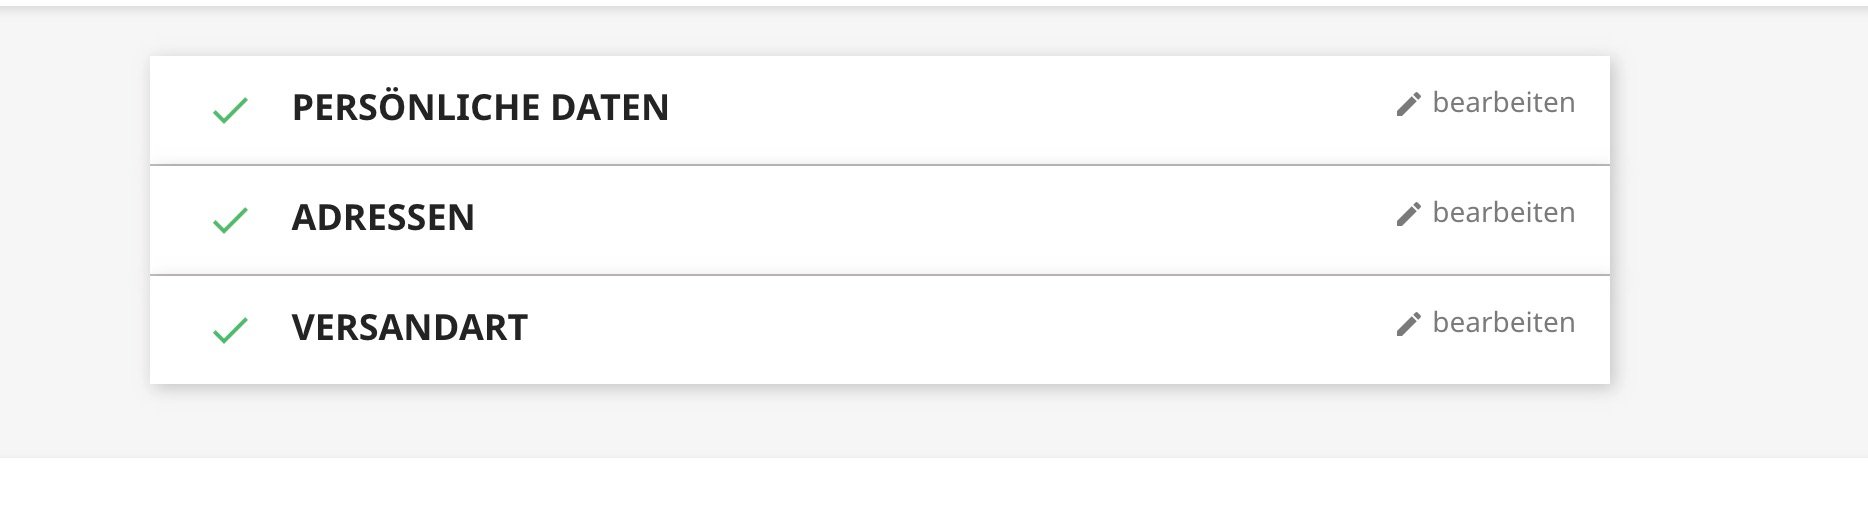This screenshot has width=1868, height=532.
Task: Click gray background left of the card
Action: coord(75,232)
